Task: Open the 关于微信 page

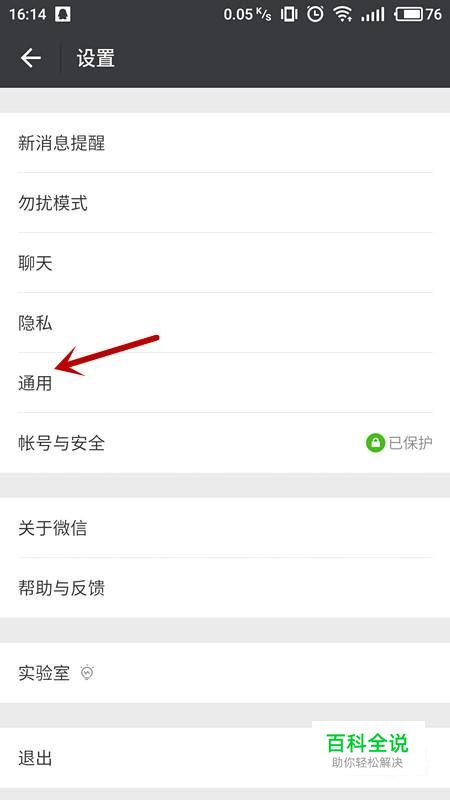Action: click(225, 528)
